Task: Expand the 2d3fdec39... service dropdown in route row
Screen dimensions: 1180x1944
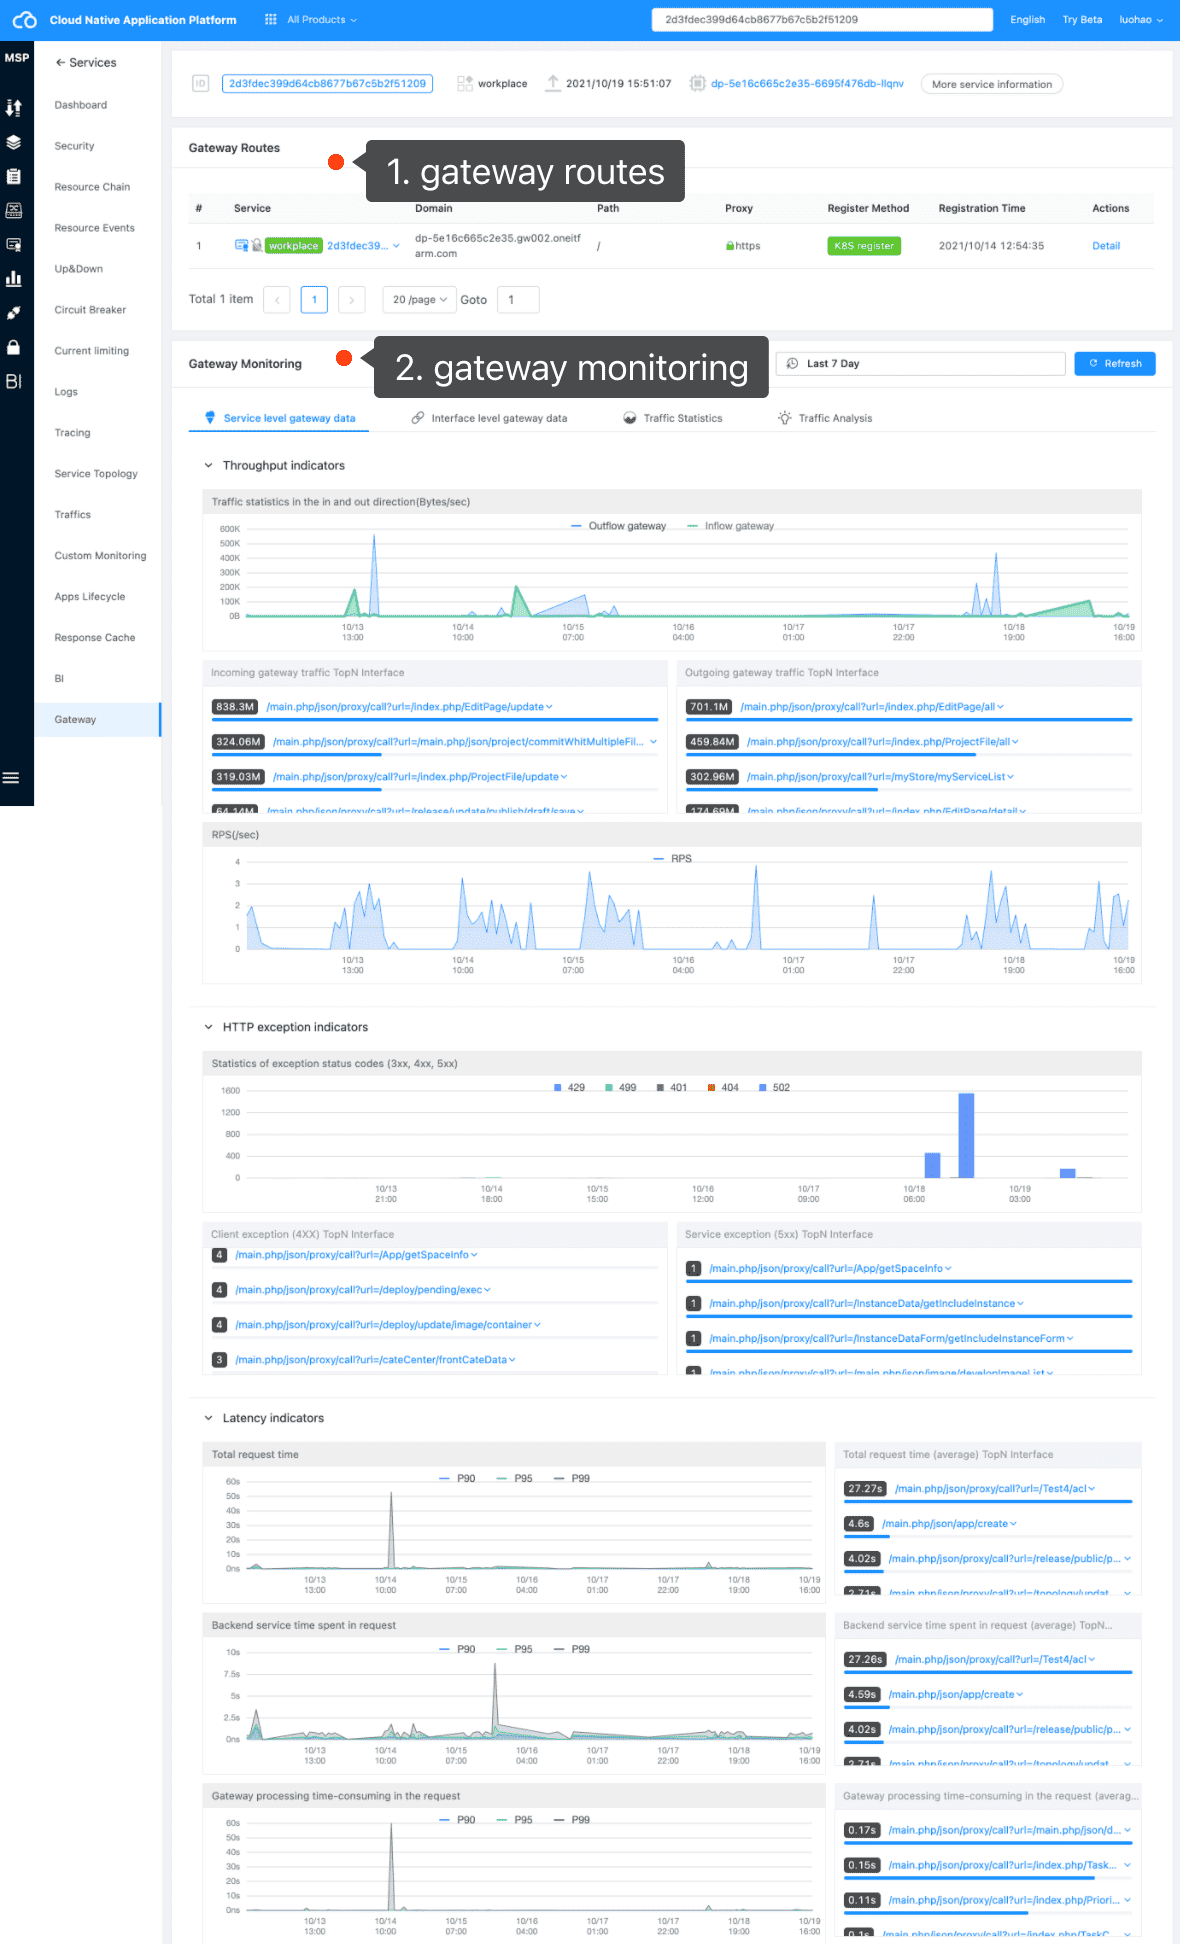Action: coord(396,246)
